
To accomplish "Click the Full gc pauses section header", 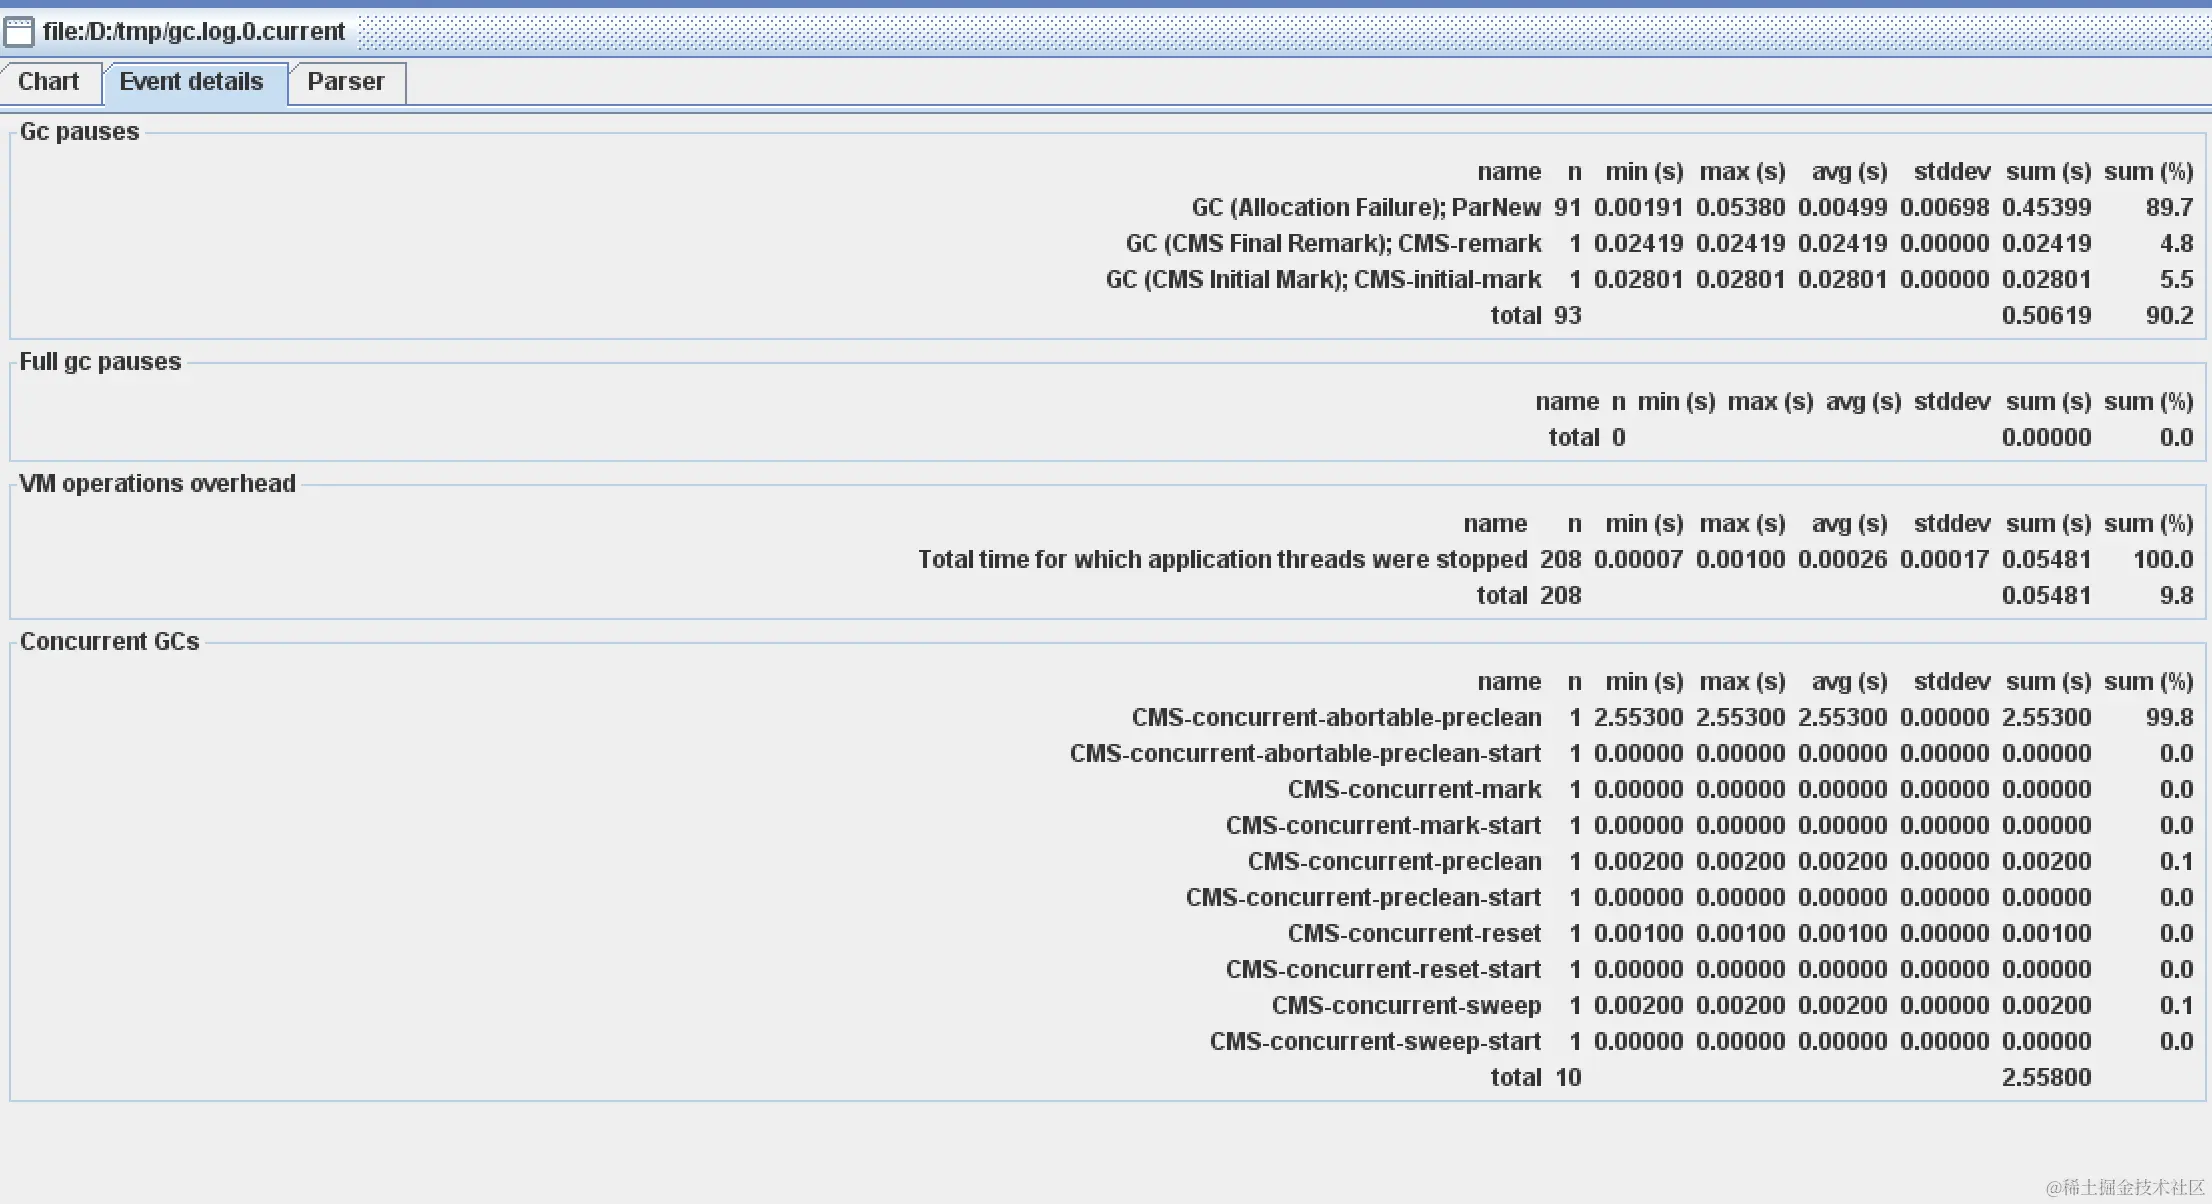I will coord(99,361).
